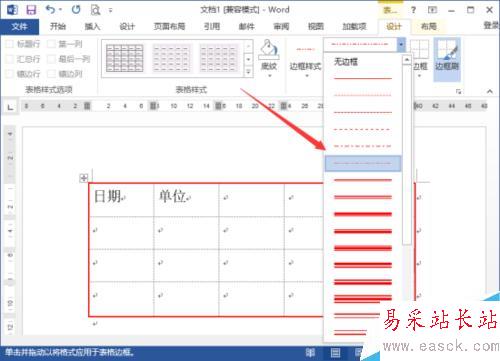Screen dimensions: 500x361
Task: Switch to the 页面布局 tab
Action: tap(169, 26)
